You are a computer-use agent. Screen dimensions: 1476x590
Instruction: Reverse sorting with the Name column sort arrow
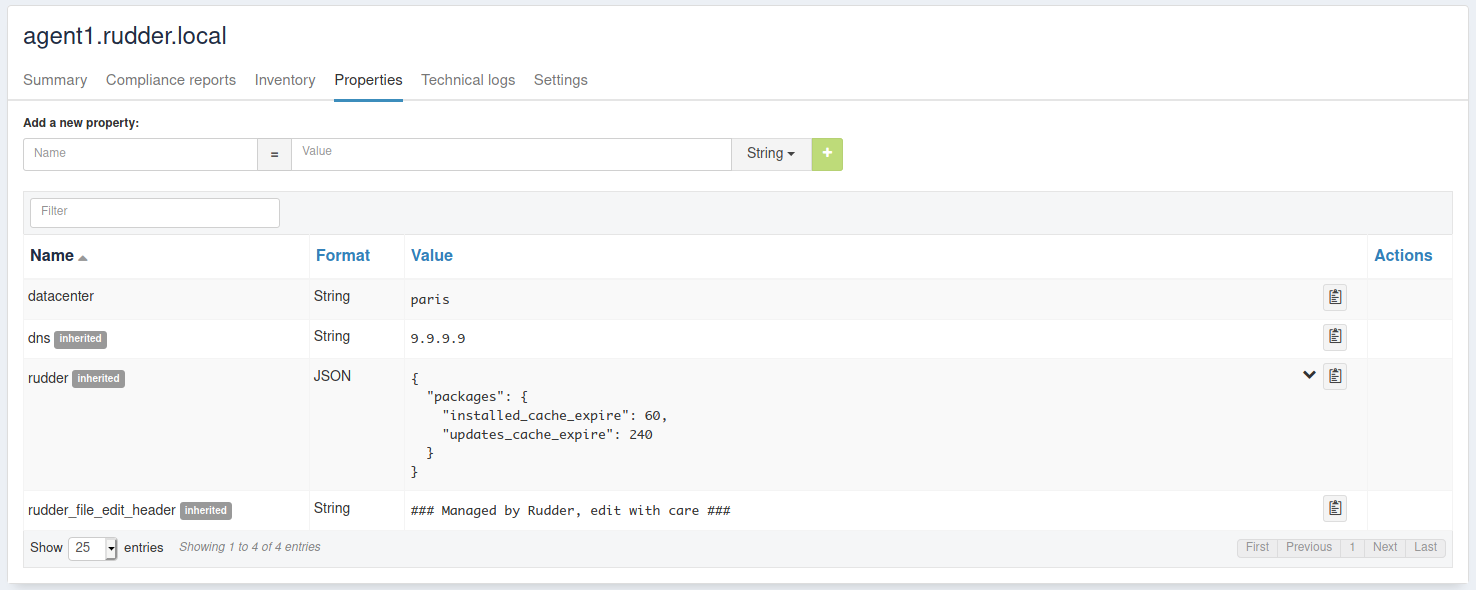click(80, 255)
